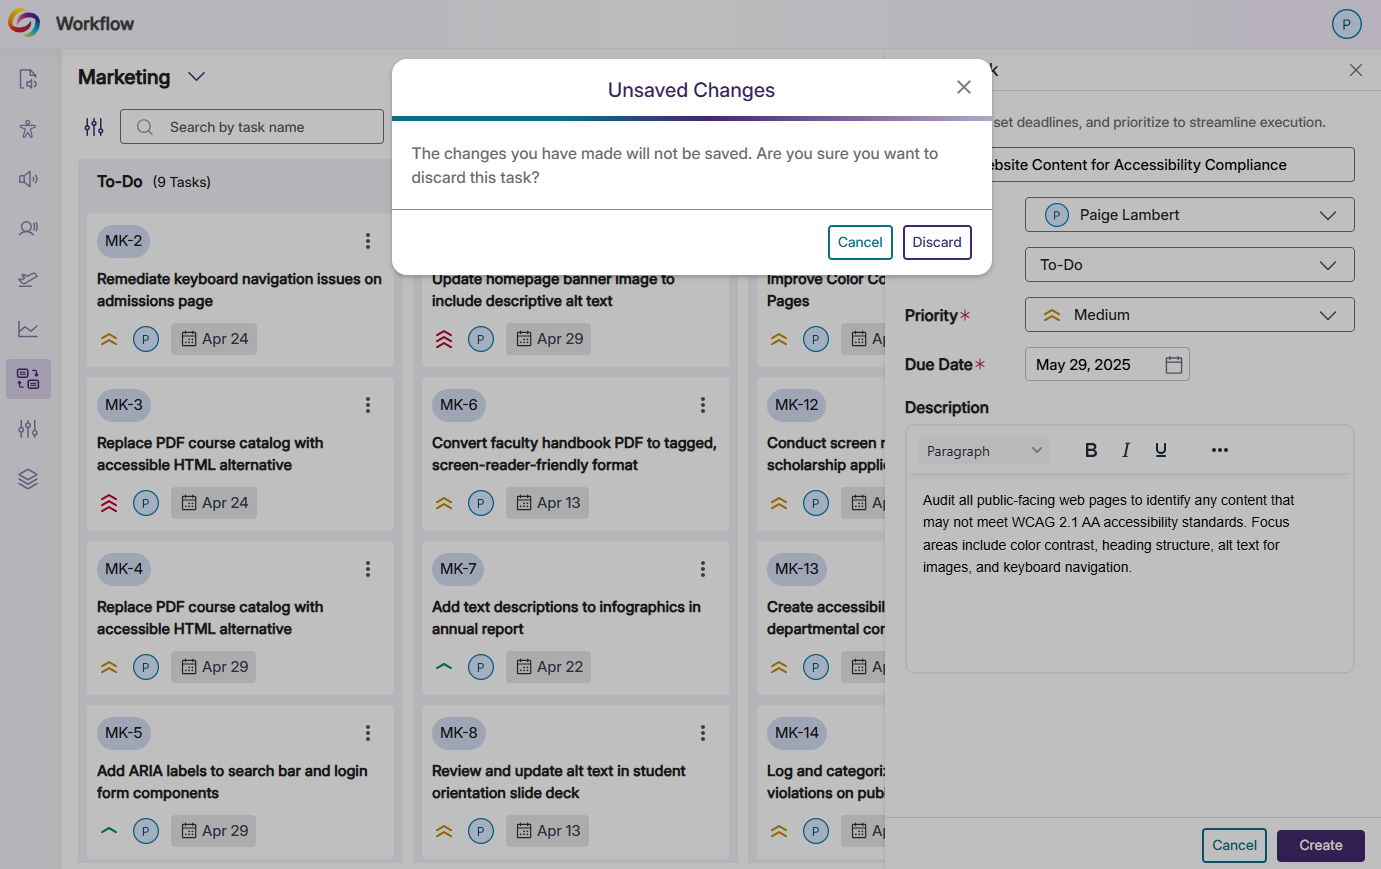1381x869 pixels.
Task: Open the Paragraph style dropdown
Action: (x=983, y=451)
